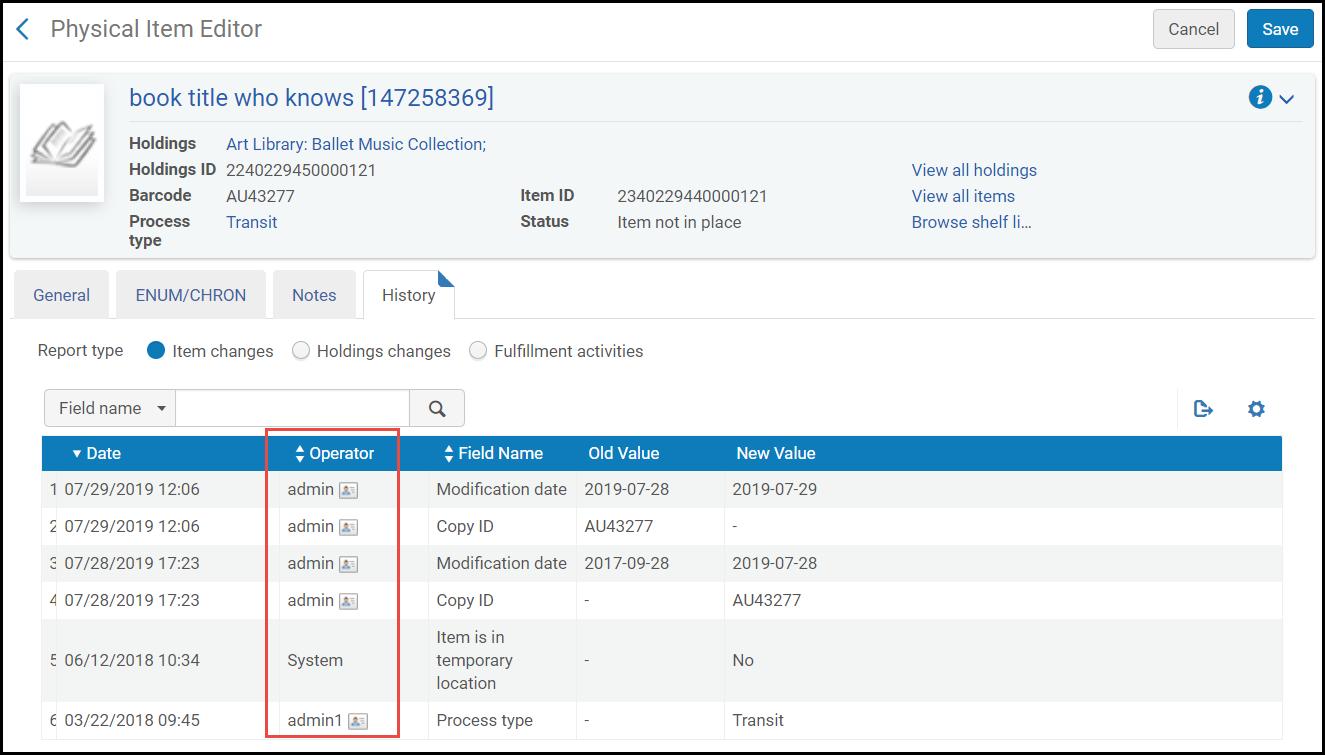Click the blue info icon
1325x755 pixels.
point(1259,97)
